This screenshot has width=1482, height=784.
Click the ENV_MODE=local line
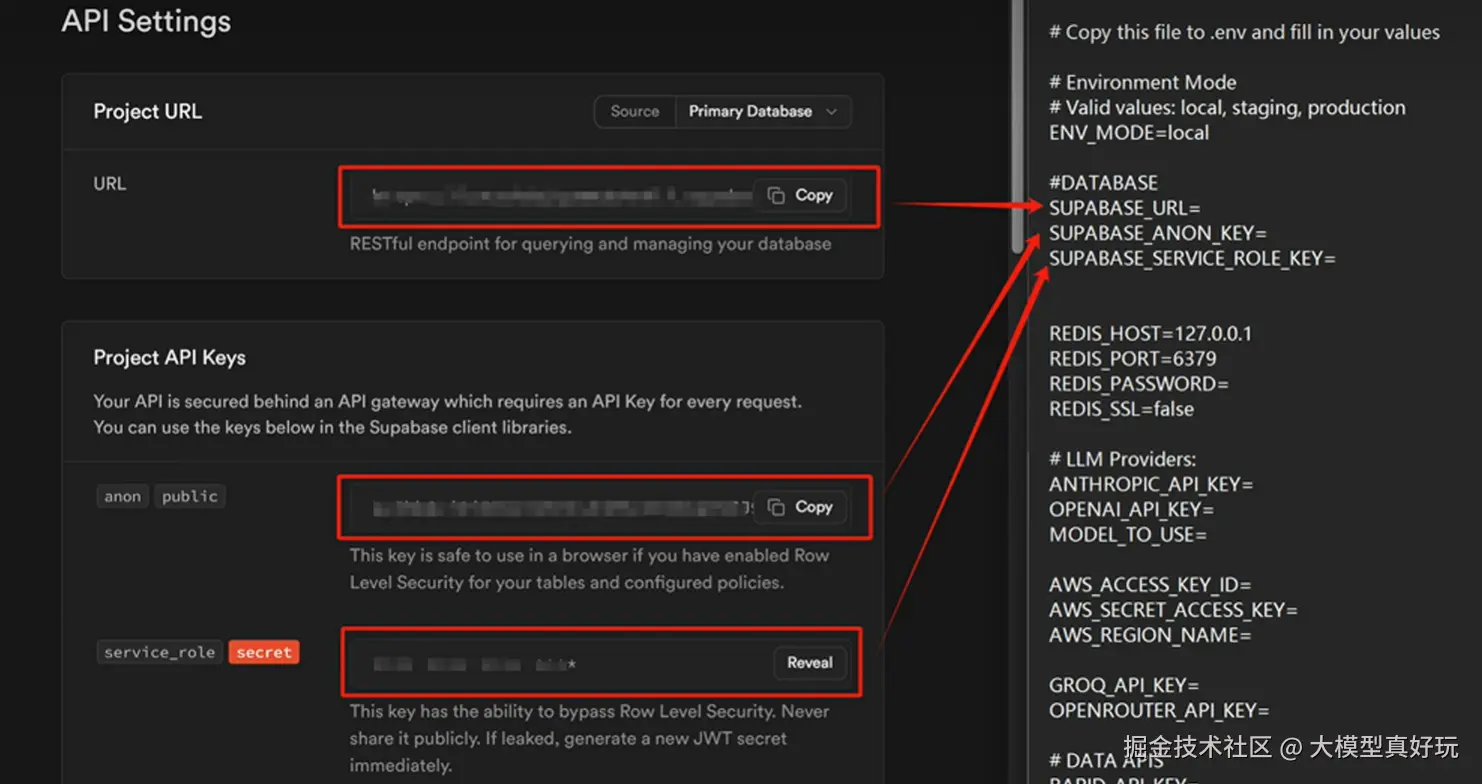tap(1129, 133)
